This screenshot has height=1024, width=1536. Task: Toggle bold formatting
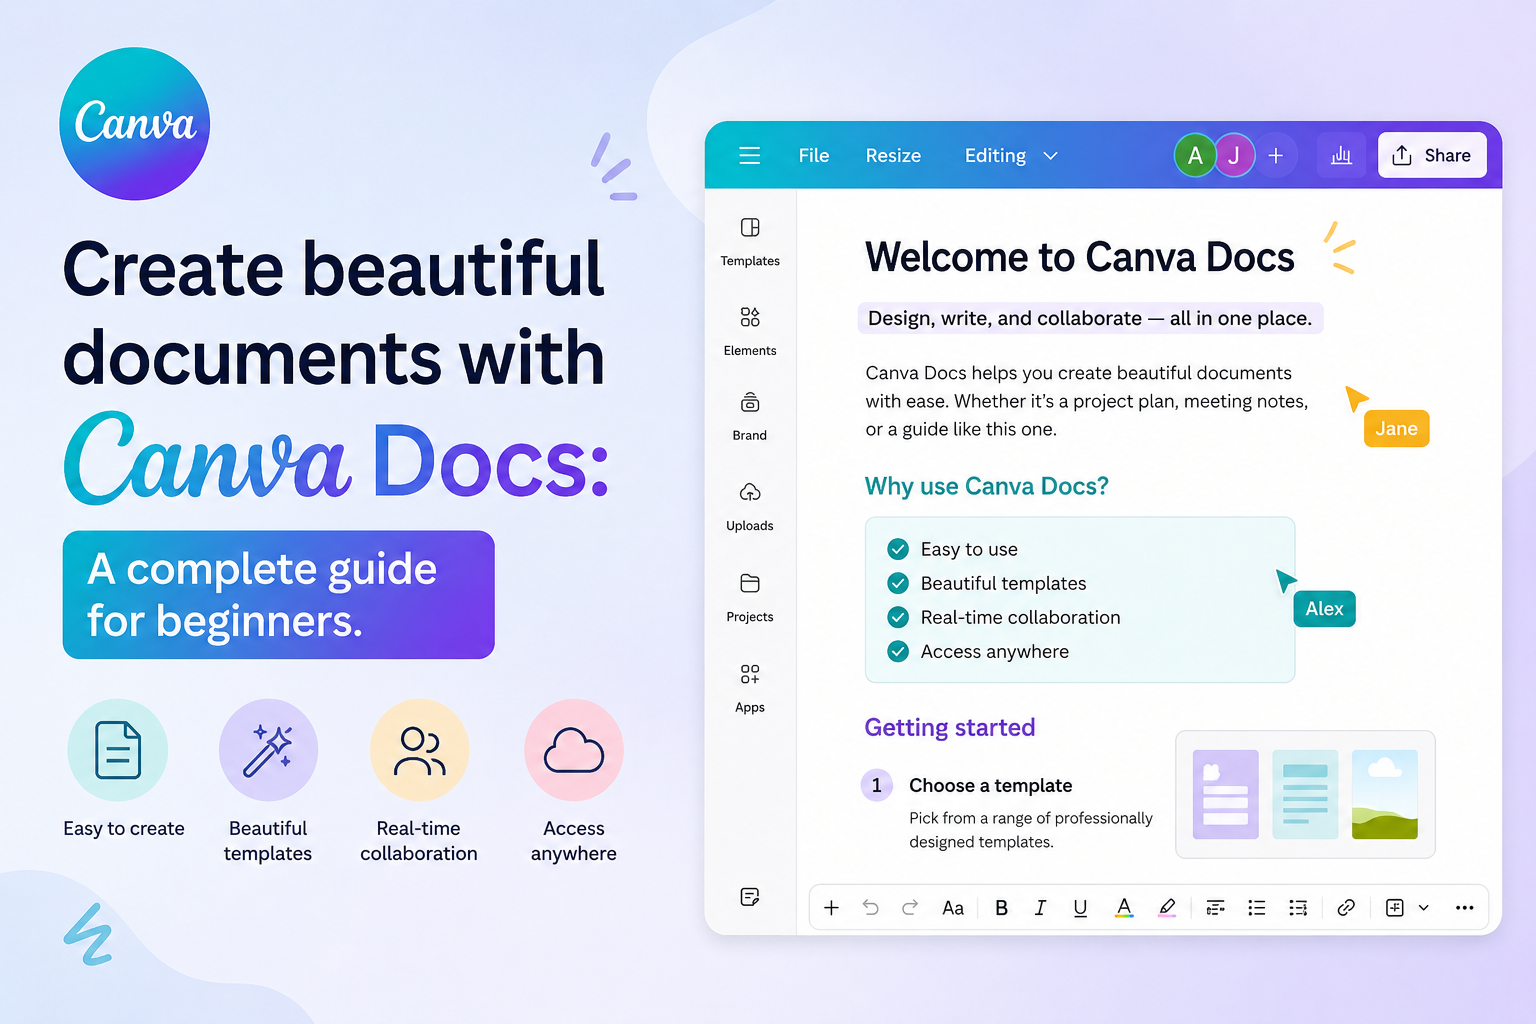pyautogui.click(x=1001, y=907)
